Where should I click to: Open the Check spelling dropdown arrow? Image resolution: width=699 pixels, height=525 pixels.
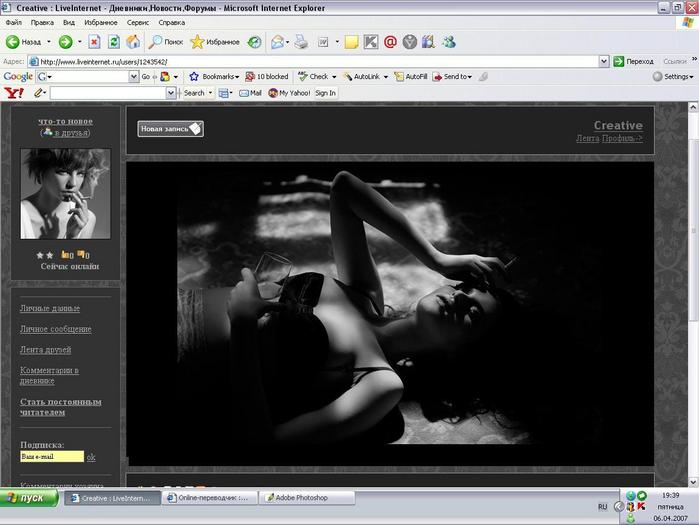pyautogui.click(x=334, y=77)
